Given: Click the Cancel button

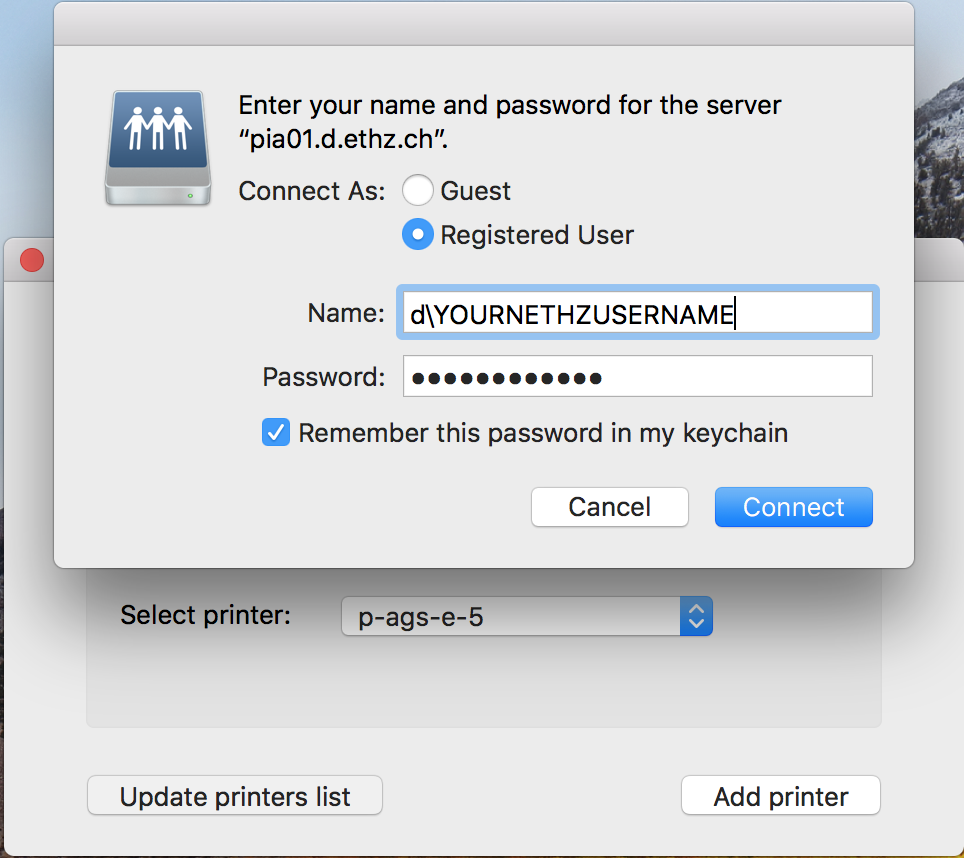Looking at the screenshot, I should [609, 507].
